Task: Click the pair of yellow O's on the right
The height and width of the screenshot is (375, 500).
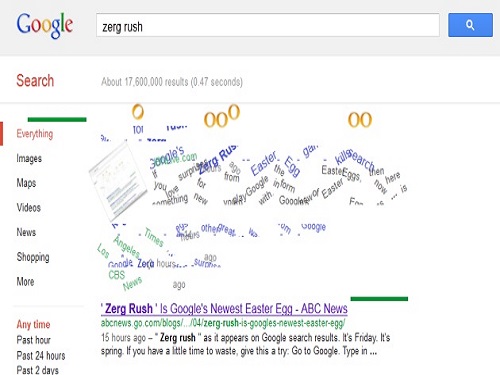Action: click(360, 120)
